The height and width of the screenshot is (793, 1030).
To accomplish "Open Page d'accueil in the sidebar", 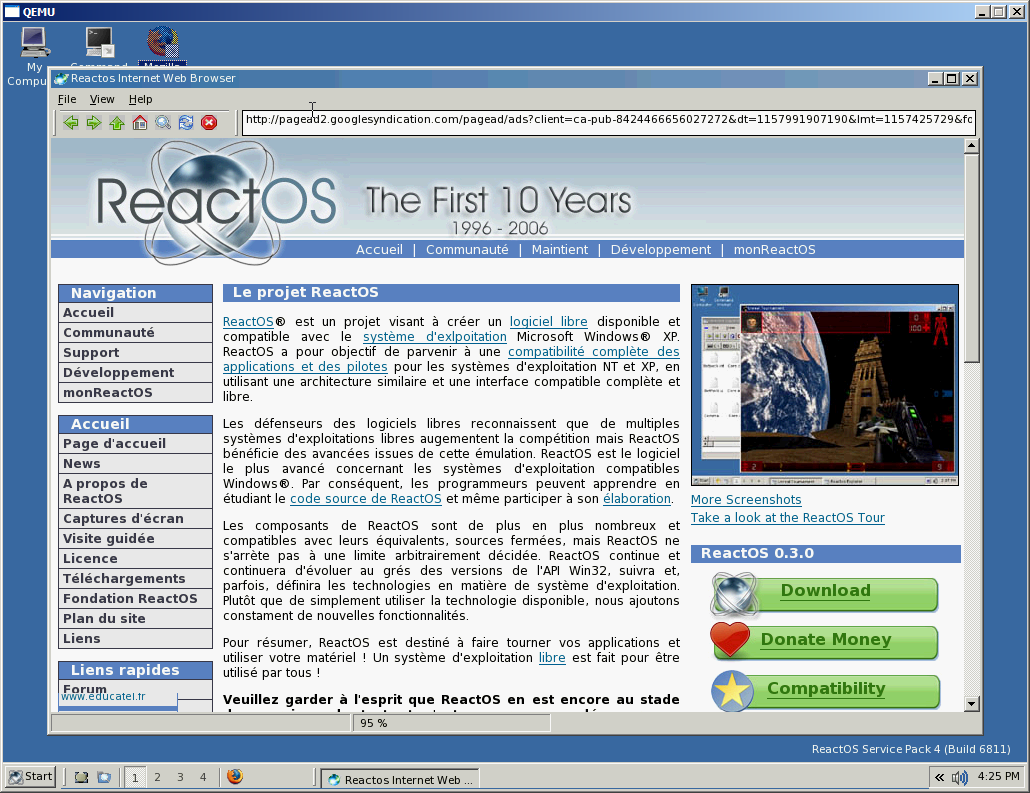I will pyautogui.click(x=135, y=444).
